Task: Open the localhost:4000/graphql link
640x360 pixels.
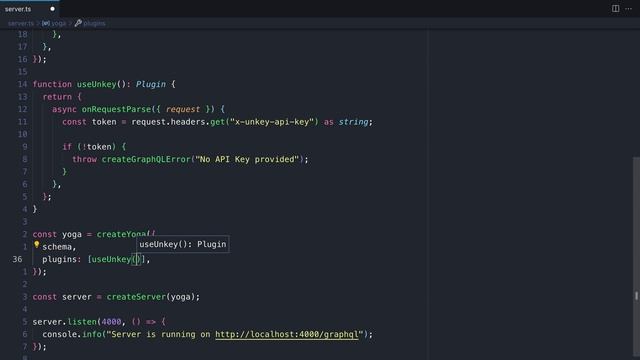Action: pyautogui.click(x=287, y=334)
